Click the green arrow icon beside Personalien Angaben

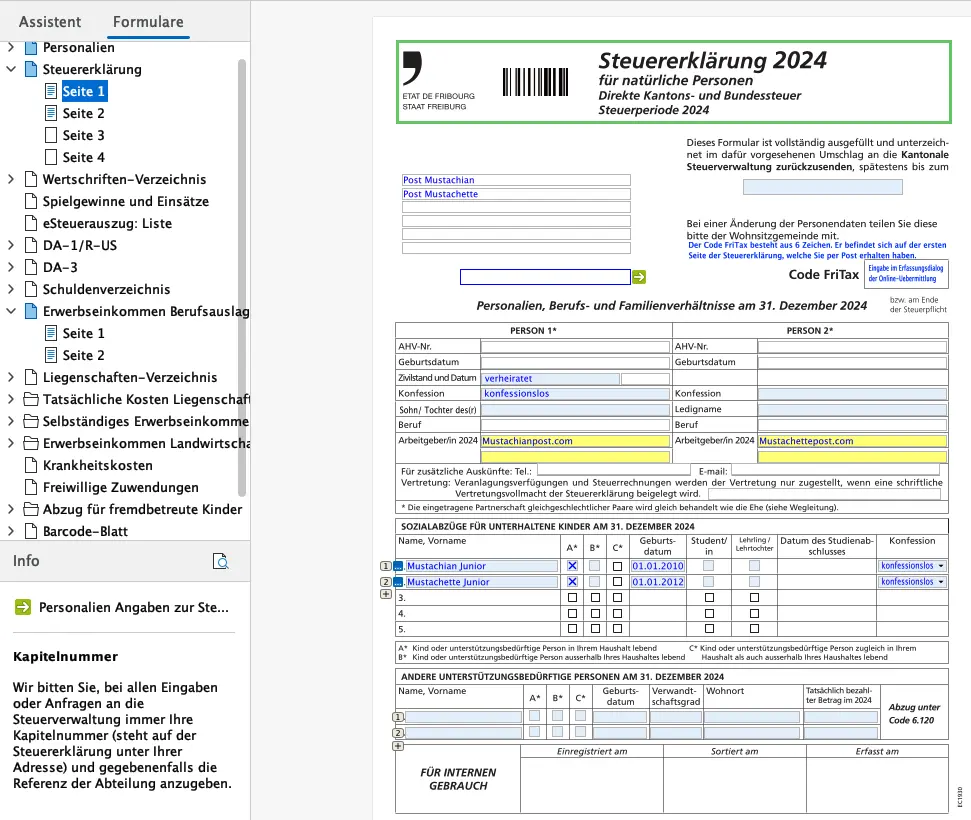tap(22, 607)
